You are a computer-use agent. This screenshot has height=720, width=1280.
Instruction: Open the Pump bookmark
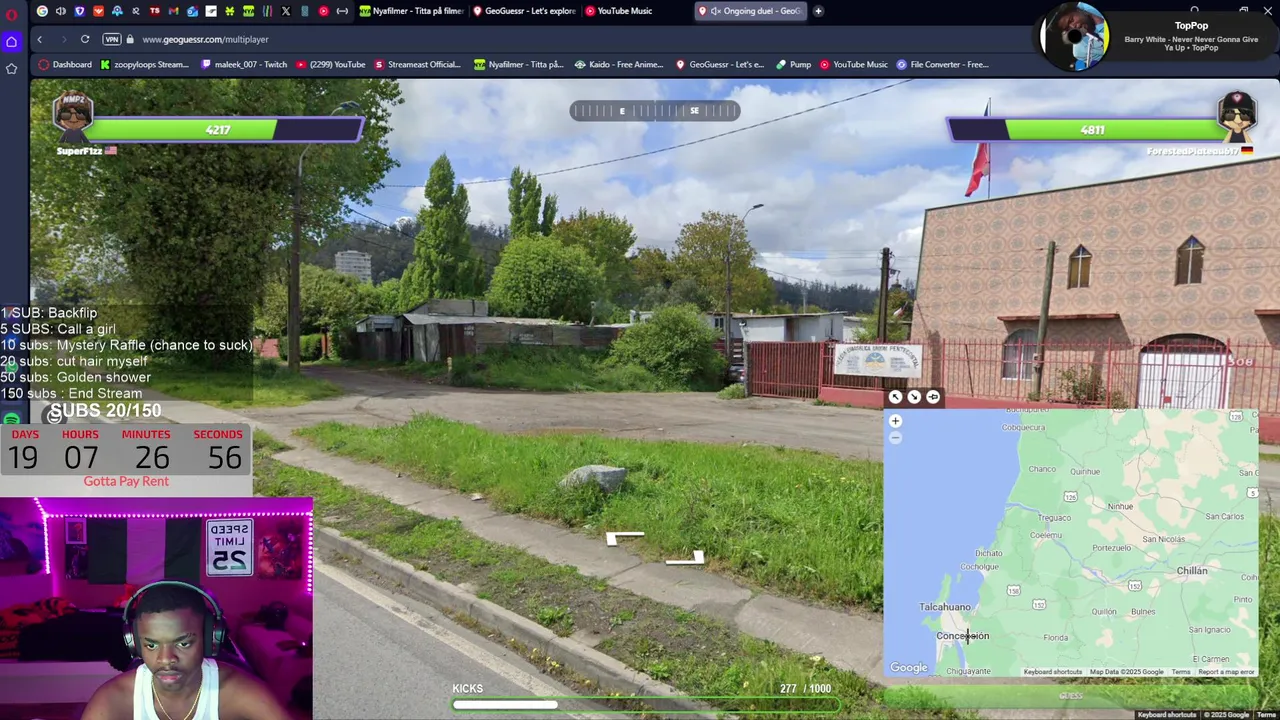click(793, 64)
